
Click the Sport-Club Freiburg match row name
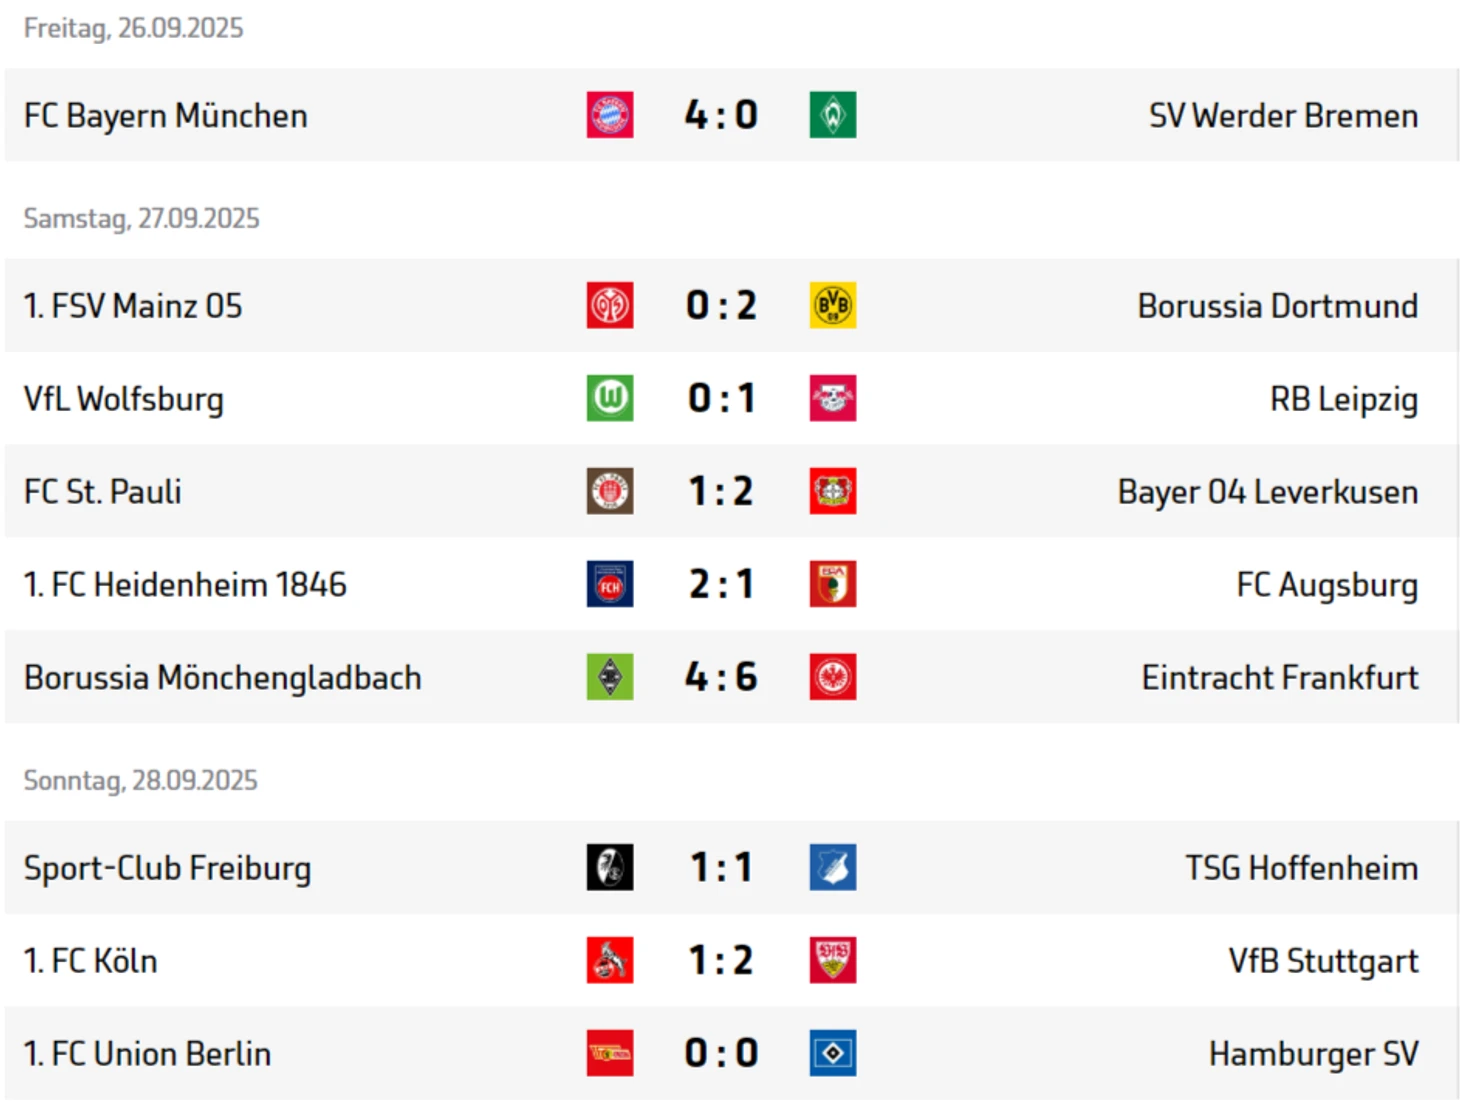click(167, 868)
